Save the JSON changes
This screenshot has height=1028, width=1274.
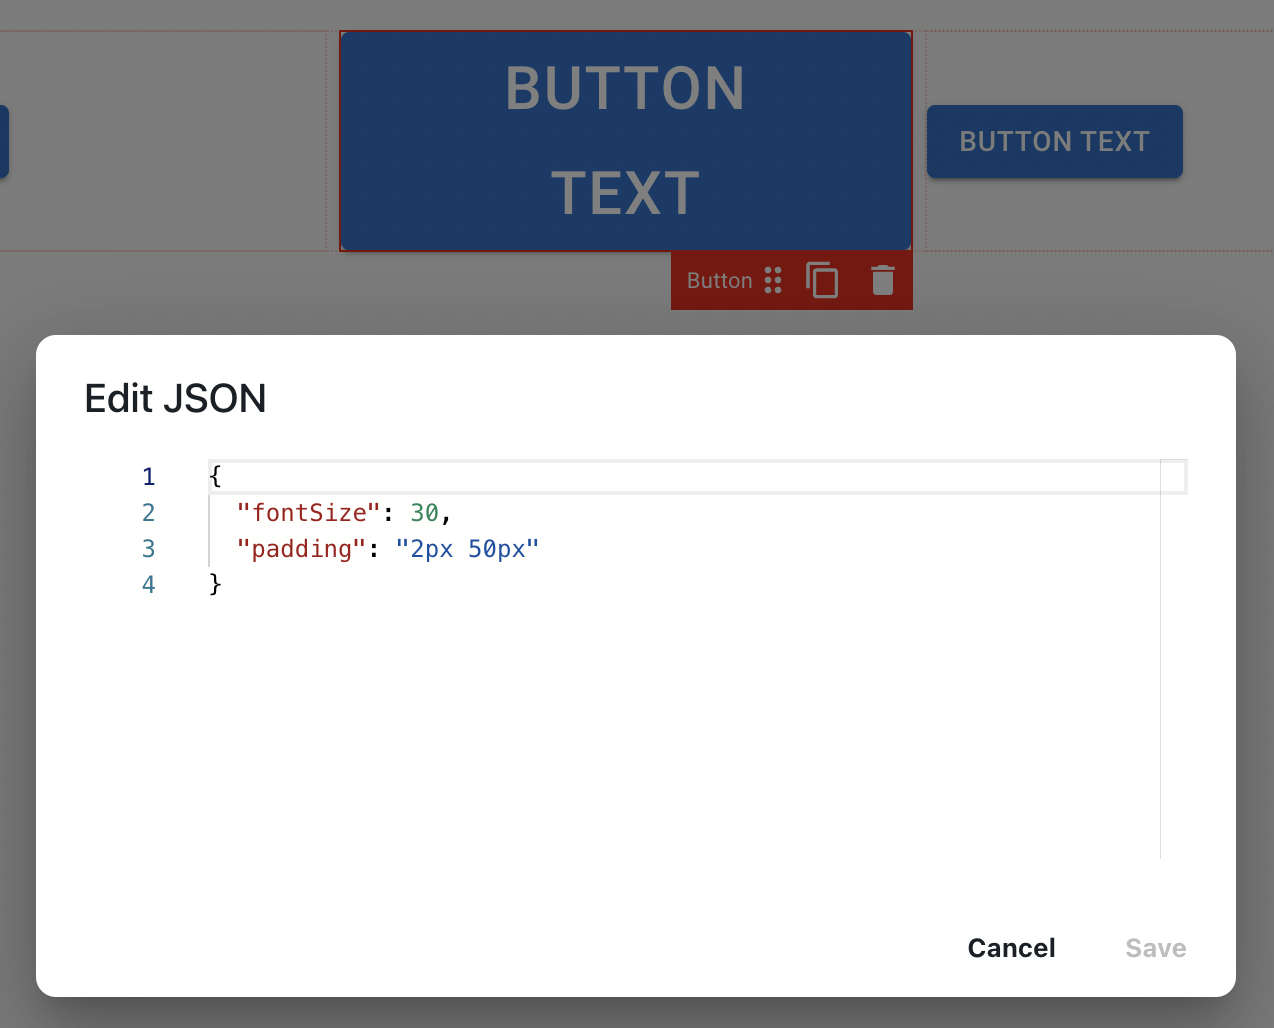pyautogui.click(x=1155, y=948)
